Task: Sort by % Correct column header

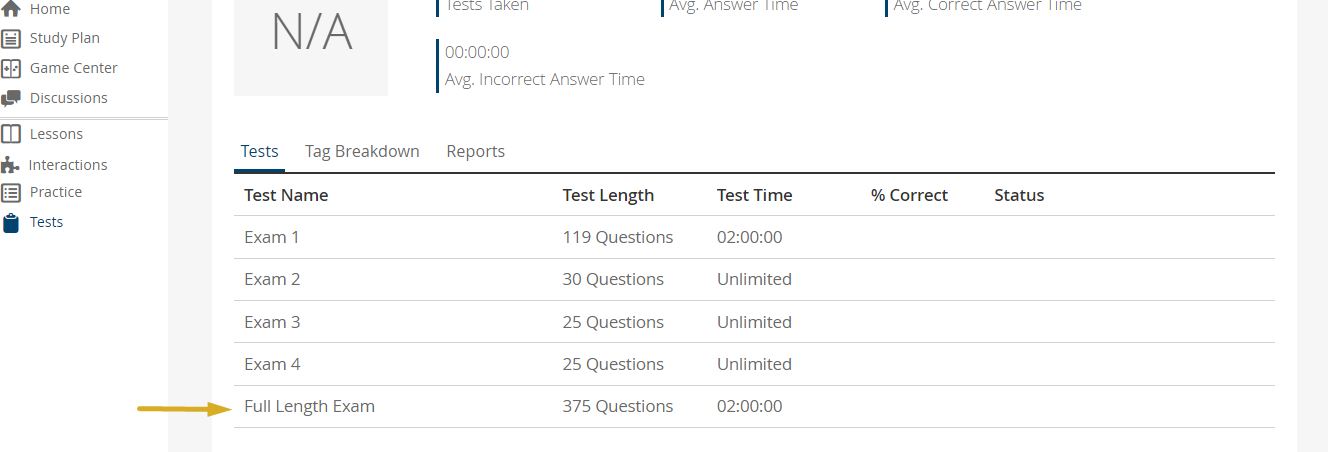Action: pos(909,195)
